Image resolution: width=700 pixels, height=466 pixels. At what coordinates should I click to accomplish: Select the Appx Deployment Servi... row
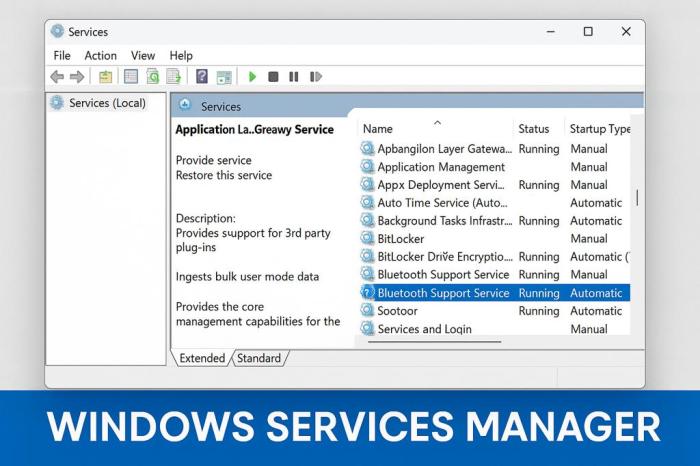[x=495, y=185]
